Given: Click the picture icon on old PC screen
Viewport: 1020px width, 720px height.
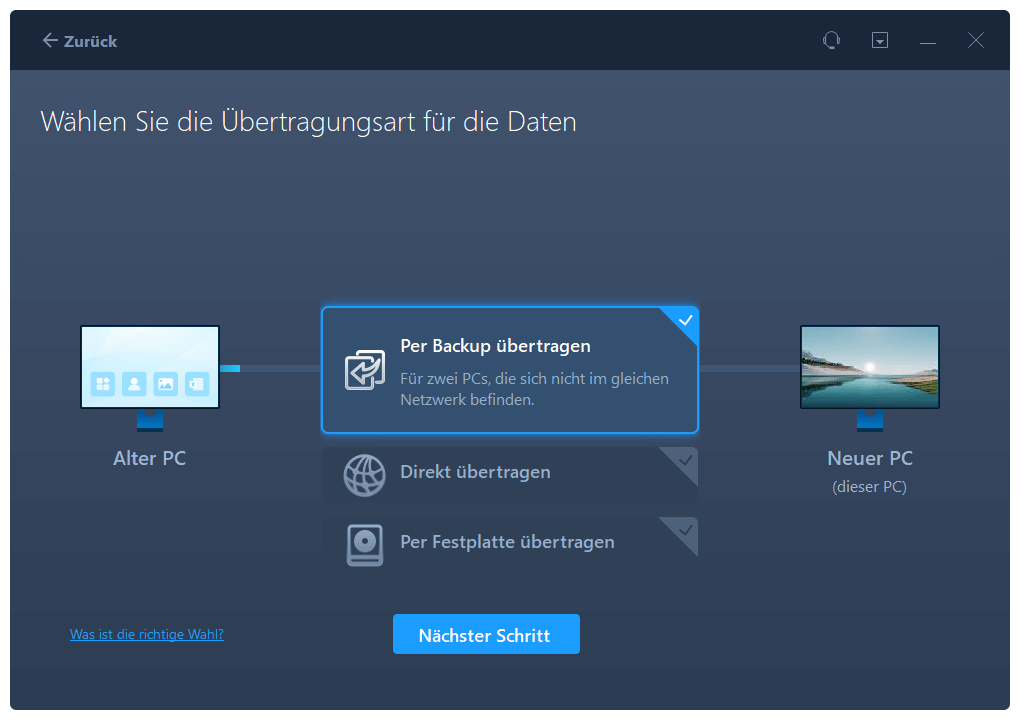Looking at the screenshot, I should [165, 384].
